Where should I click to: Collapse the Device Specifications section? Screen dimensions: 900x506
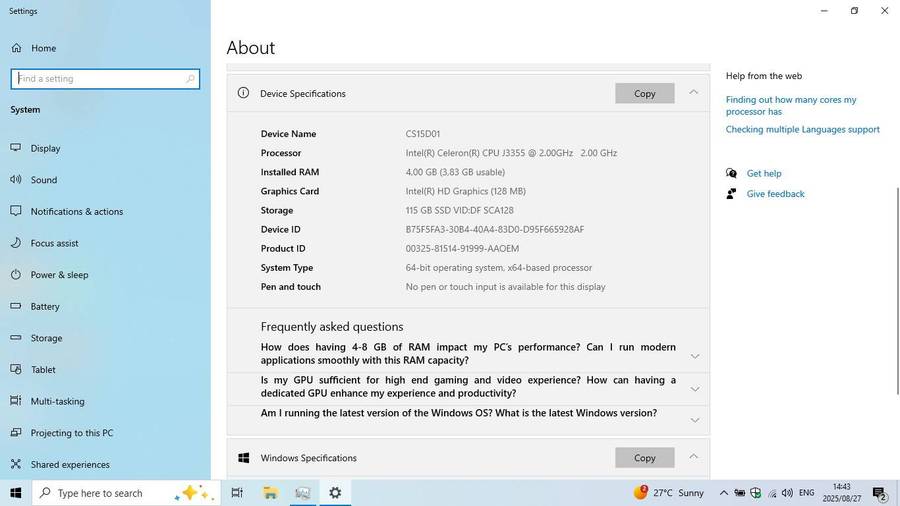click(x=693, y=92)
